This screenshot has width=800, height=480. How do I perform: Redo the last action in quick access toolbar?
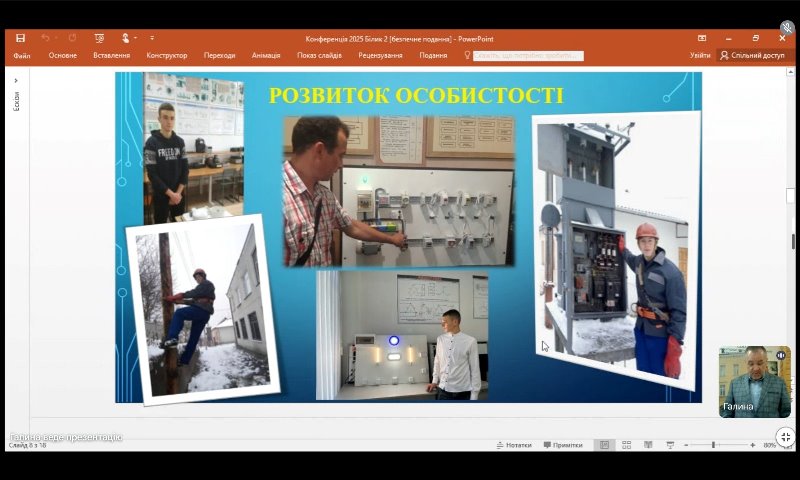[x=72, y=38]
